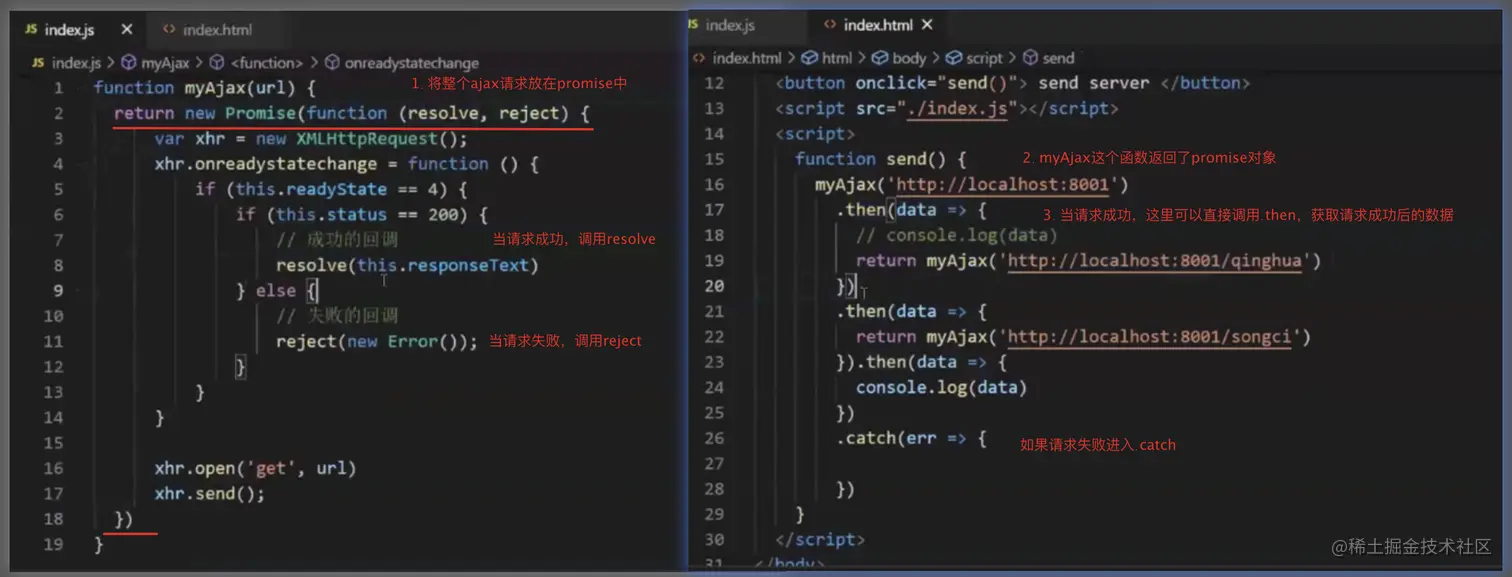Click '// console.log(data)' comment on line 18

tap(956, 236)
